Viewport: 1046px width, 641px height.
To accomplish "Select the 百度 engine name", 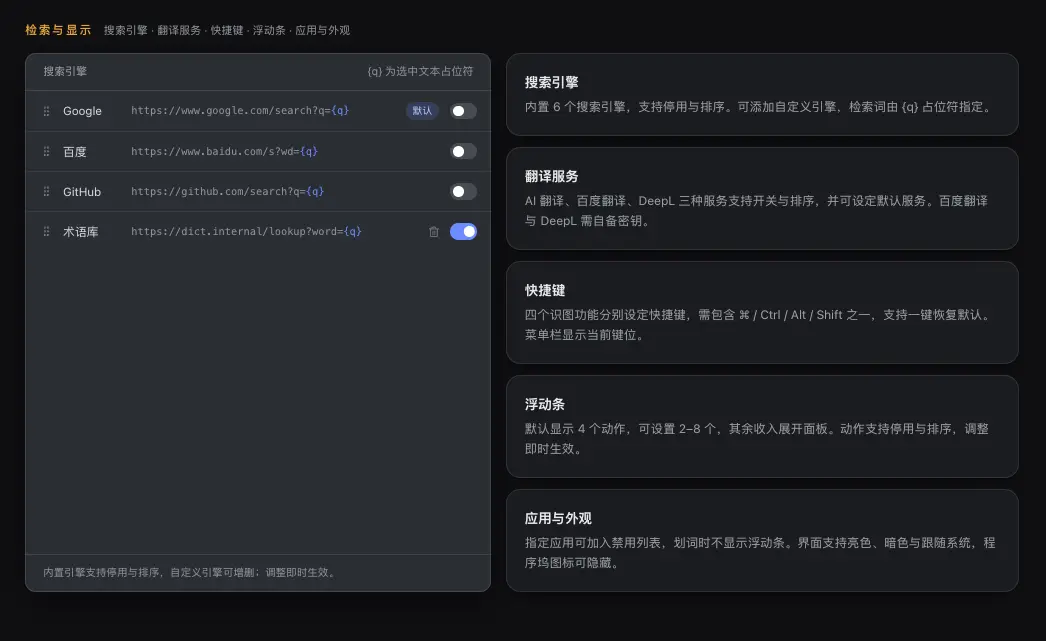I will (75, 151).
